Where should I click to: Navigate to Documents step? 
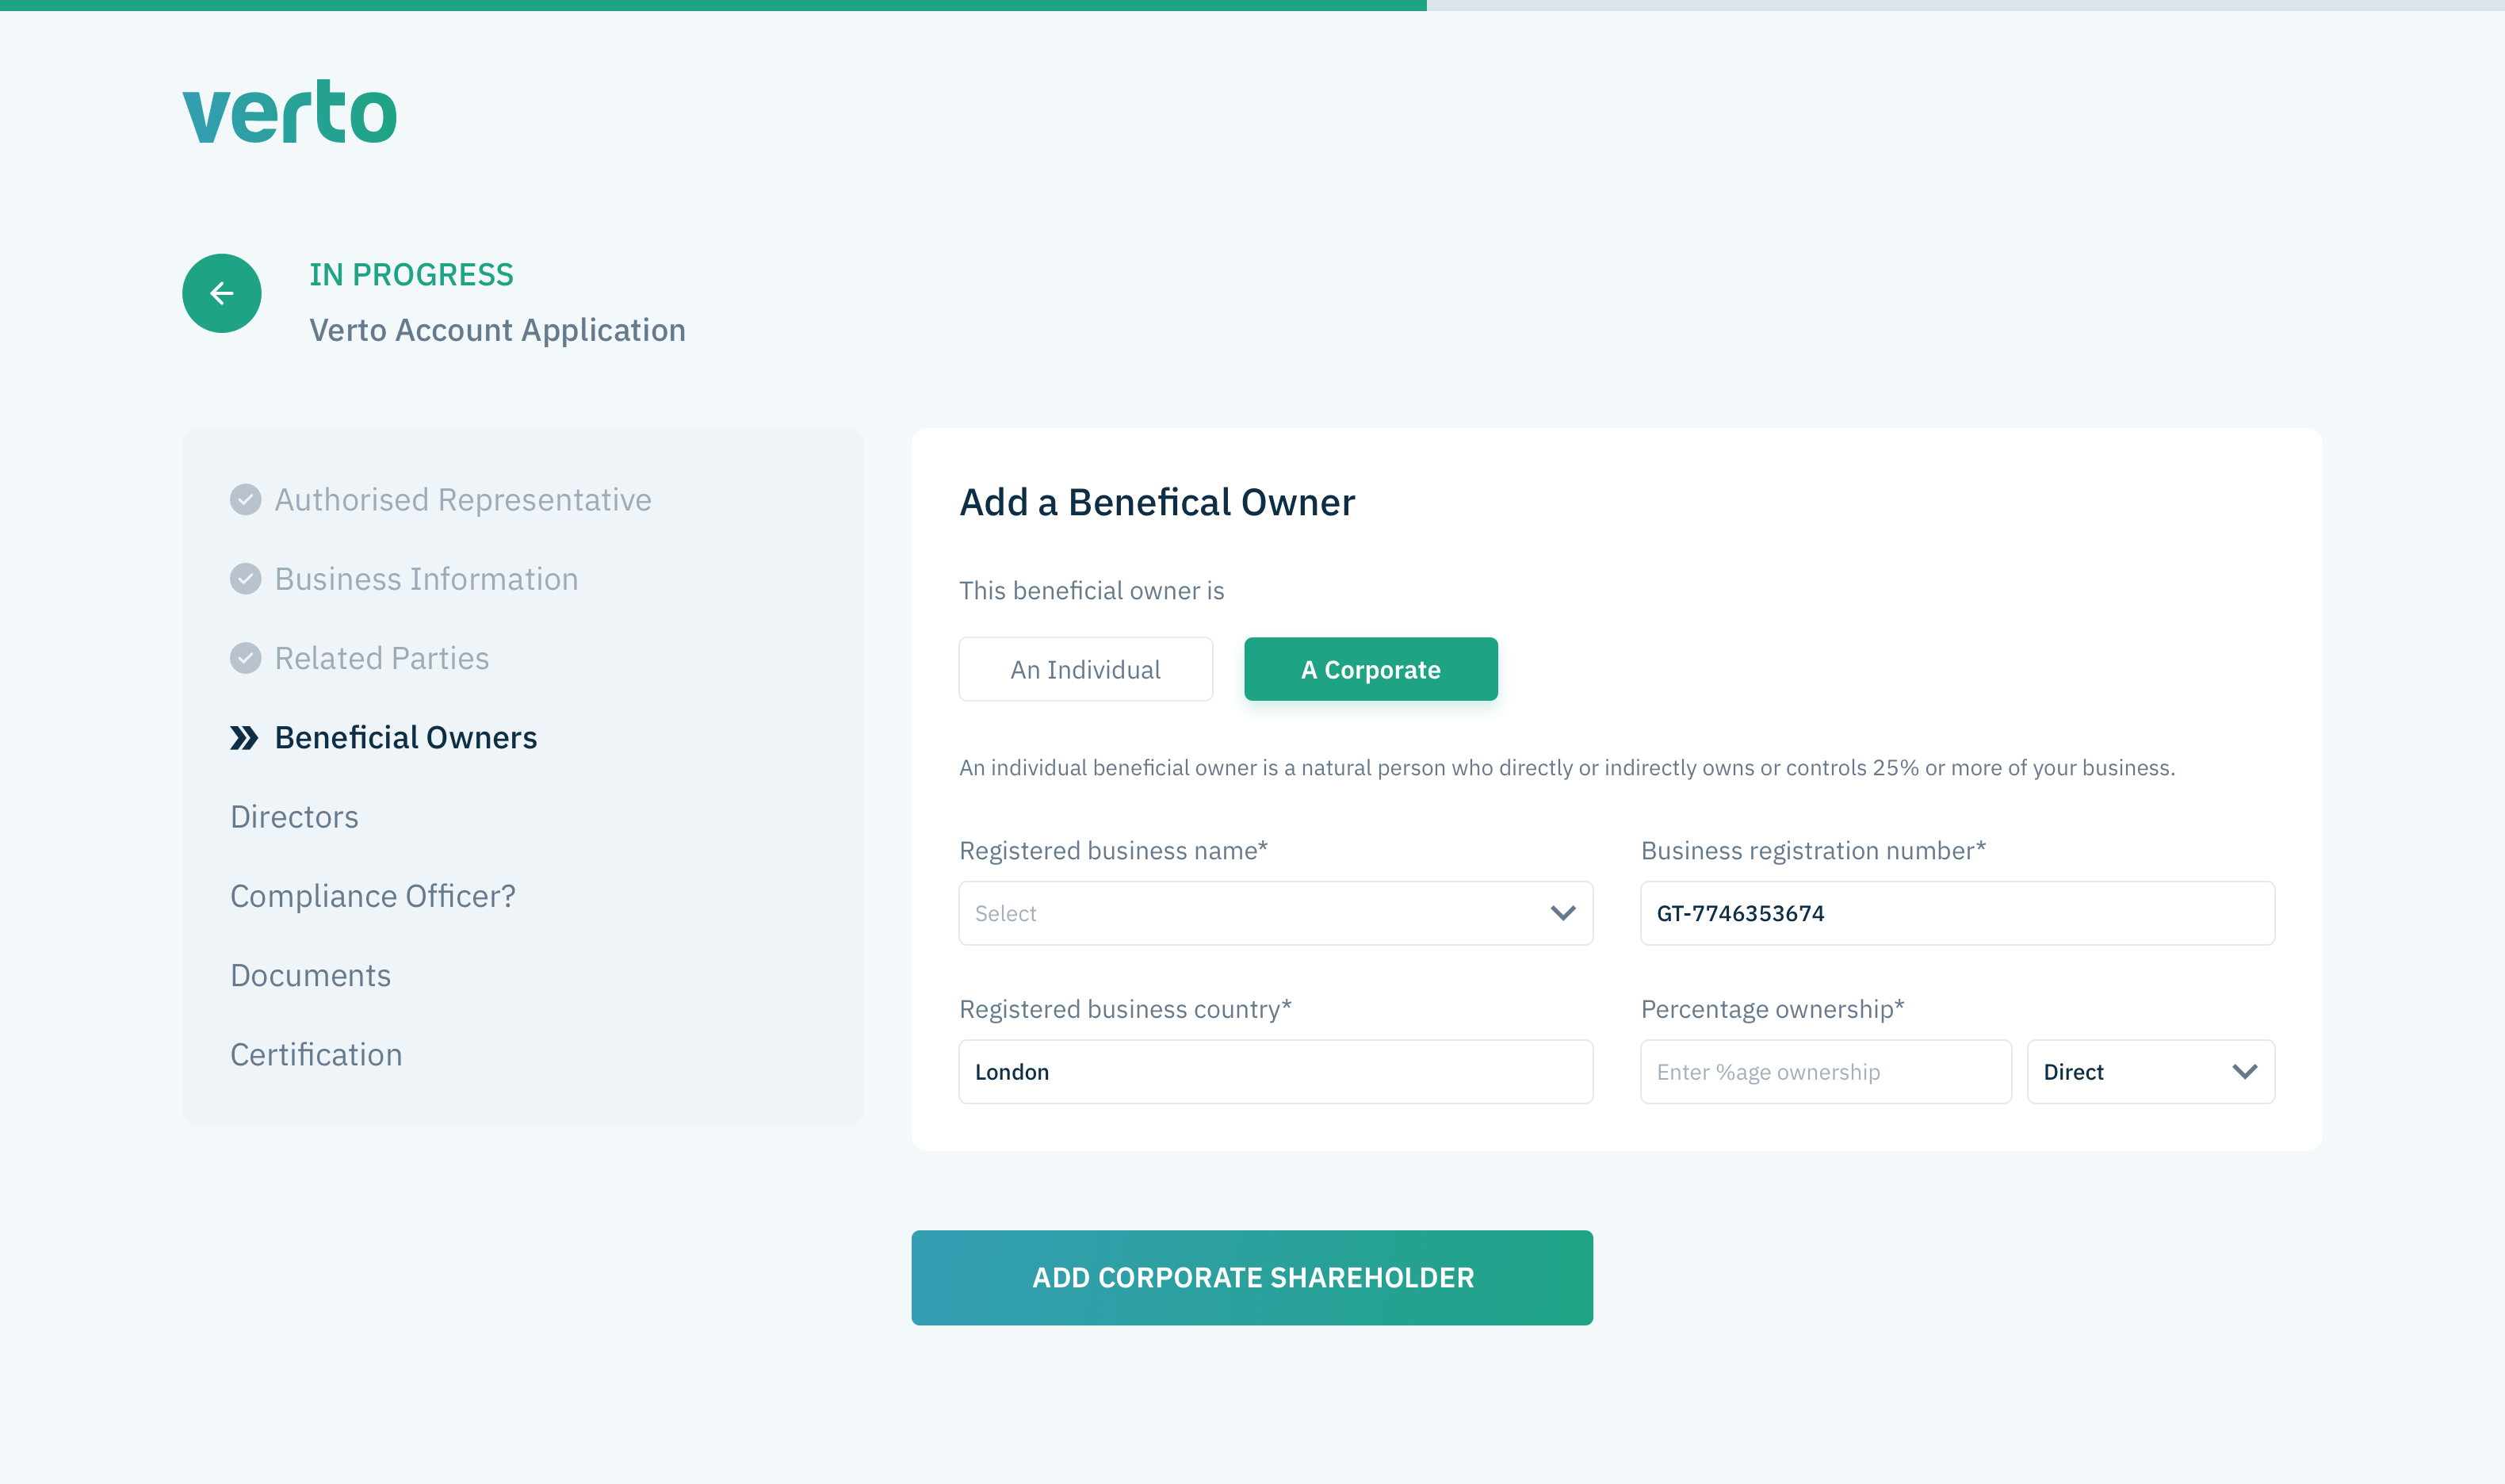(310, 975)
